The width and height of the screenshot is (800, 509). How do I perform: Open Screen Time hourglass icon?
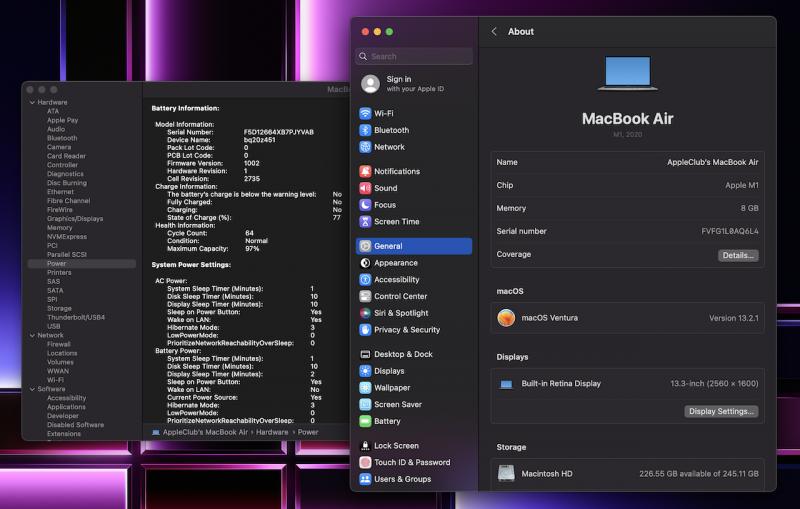[x=365, y=222]
